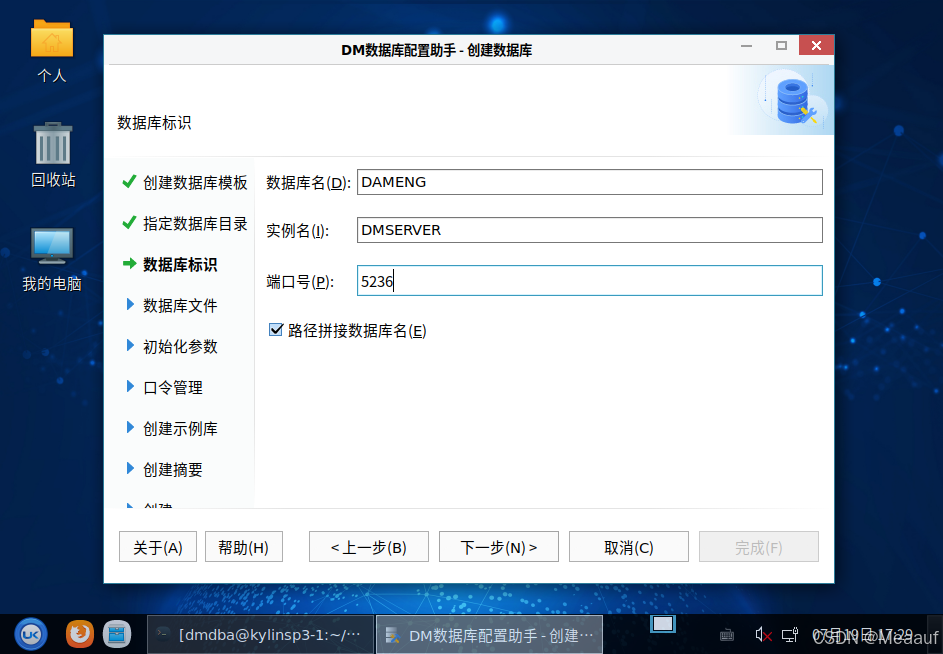Click the 关于(A) button

coord(158,547)
